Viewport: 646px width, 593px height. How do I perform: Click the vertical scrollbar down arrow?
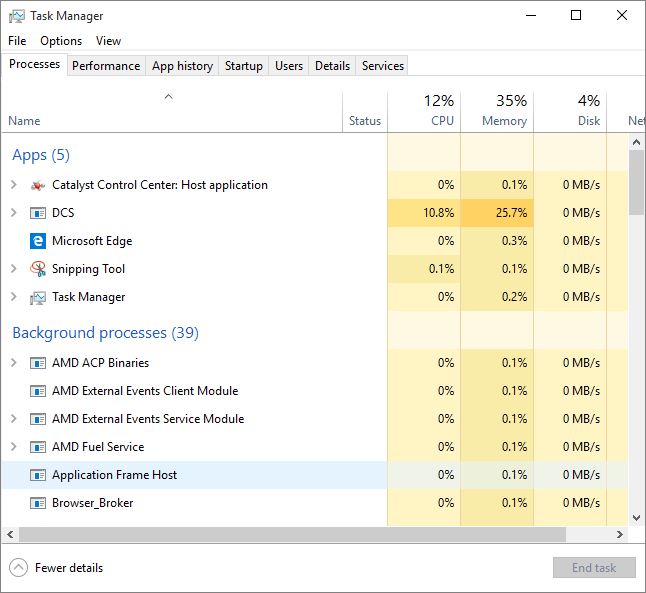point(637,518)
